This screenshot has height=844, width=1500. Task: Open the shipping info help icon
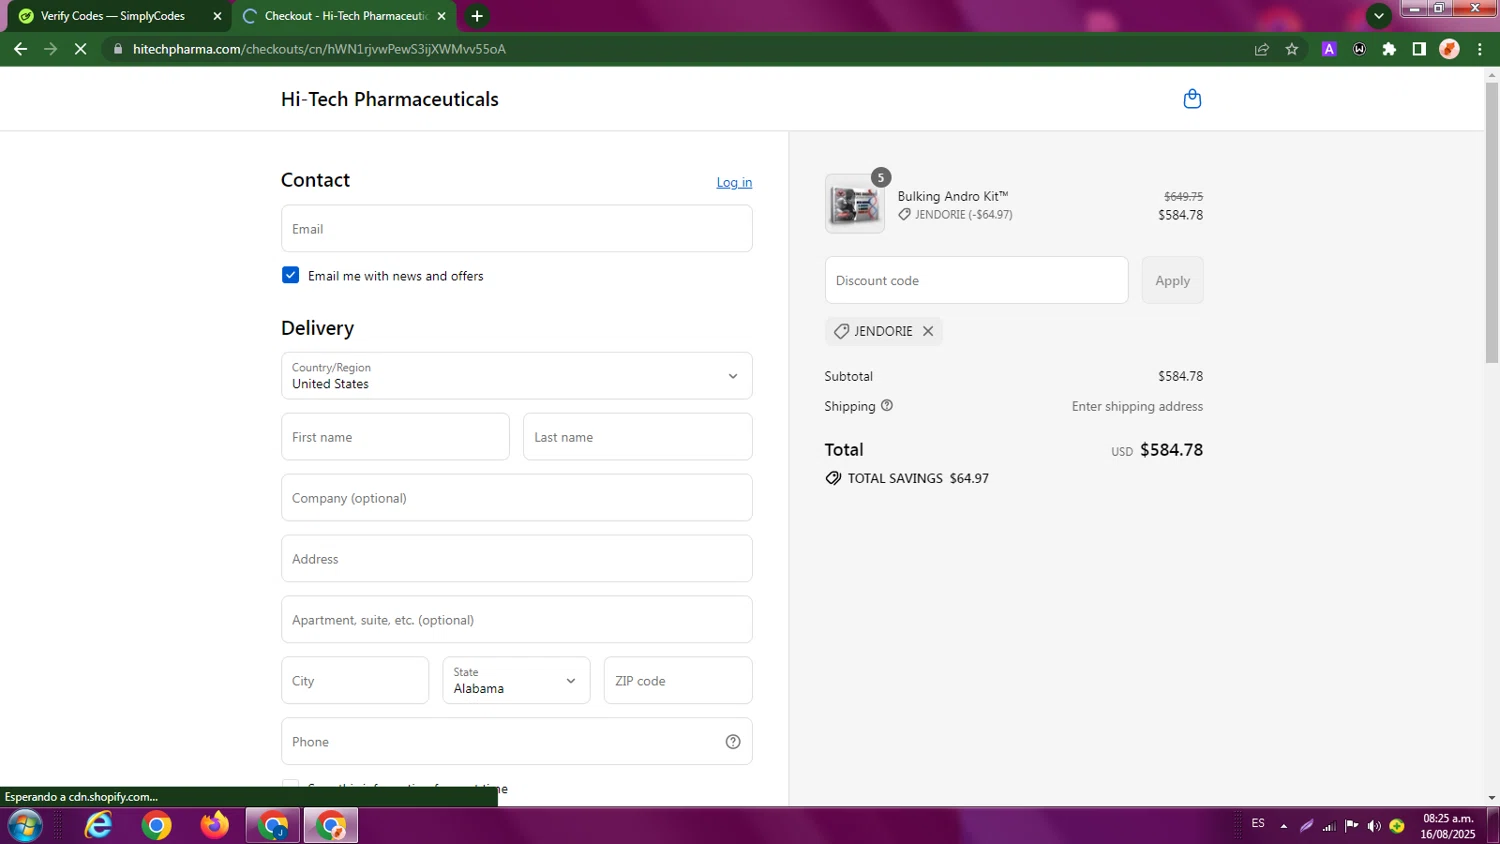(x=887, y=406)
